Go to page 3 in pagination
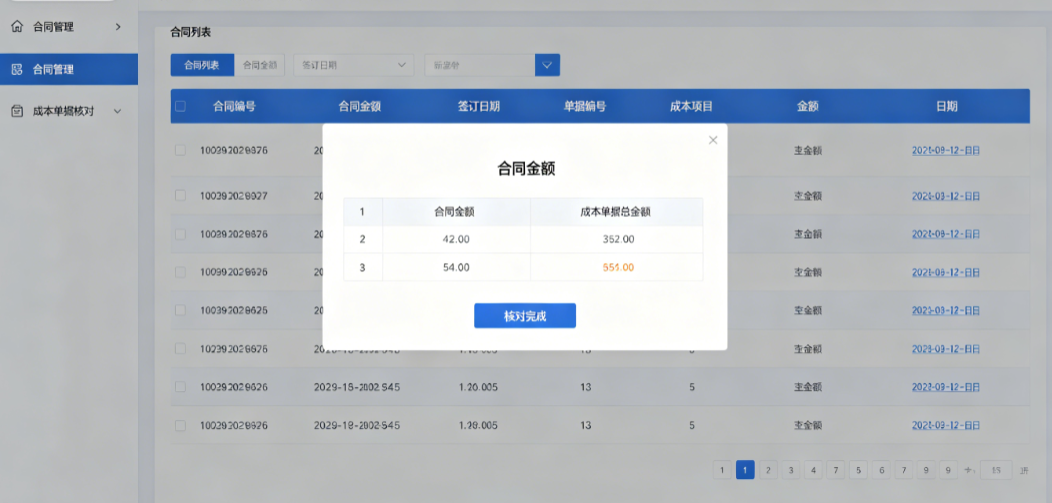 (790, 470)
